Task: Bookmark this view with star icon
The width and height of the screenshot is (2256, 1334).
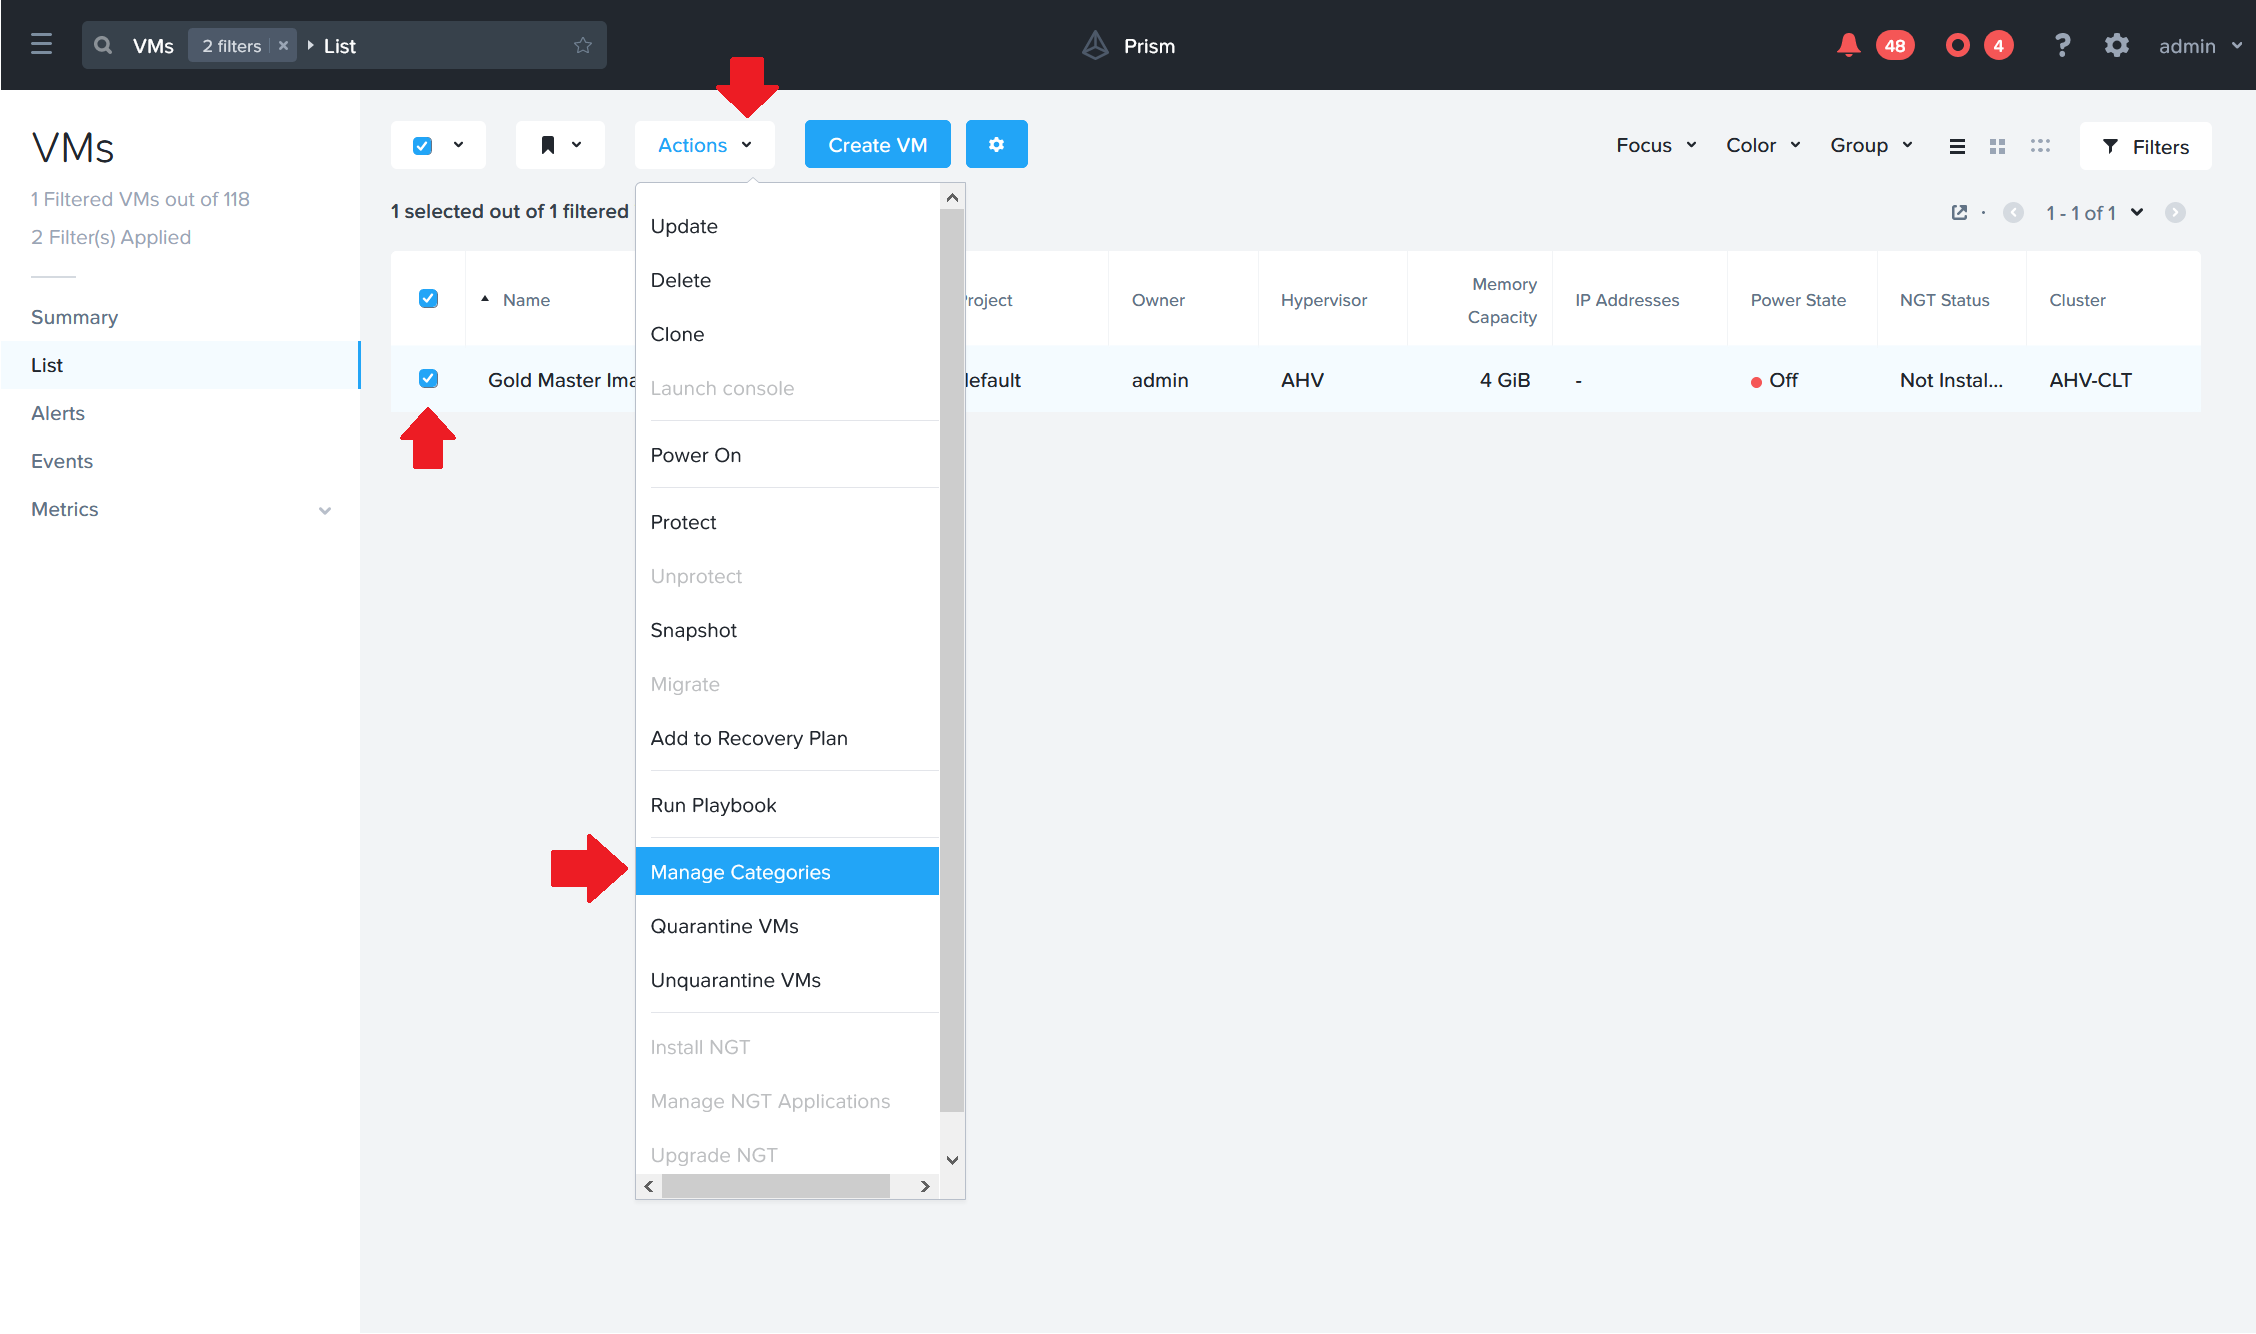Action: [583, 46]
